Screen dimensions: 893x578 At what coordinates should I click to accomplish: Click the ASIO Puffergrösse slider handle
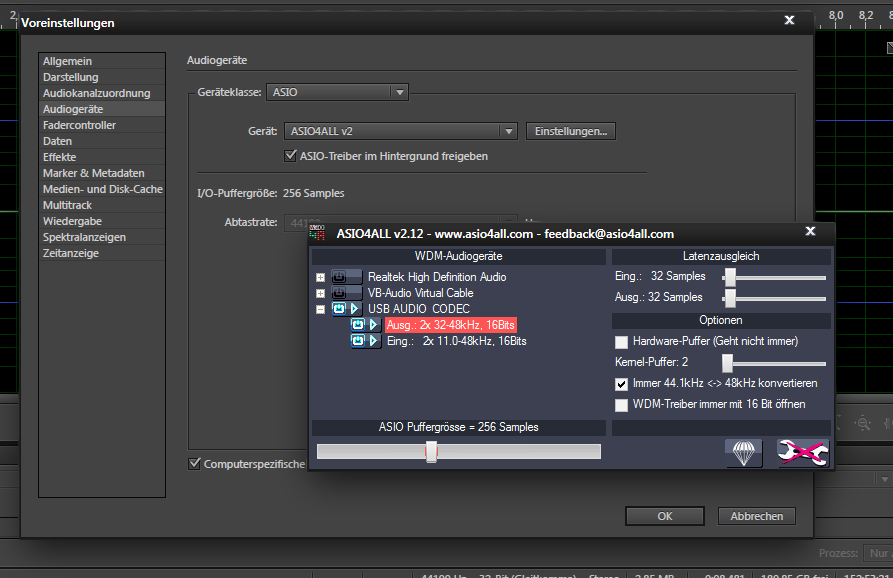pyautogui.click(x=431, y=452)
